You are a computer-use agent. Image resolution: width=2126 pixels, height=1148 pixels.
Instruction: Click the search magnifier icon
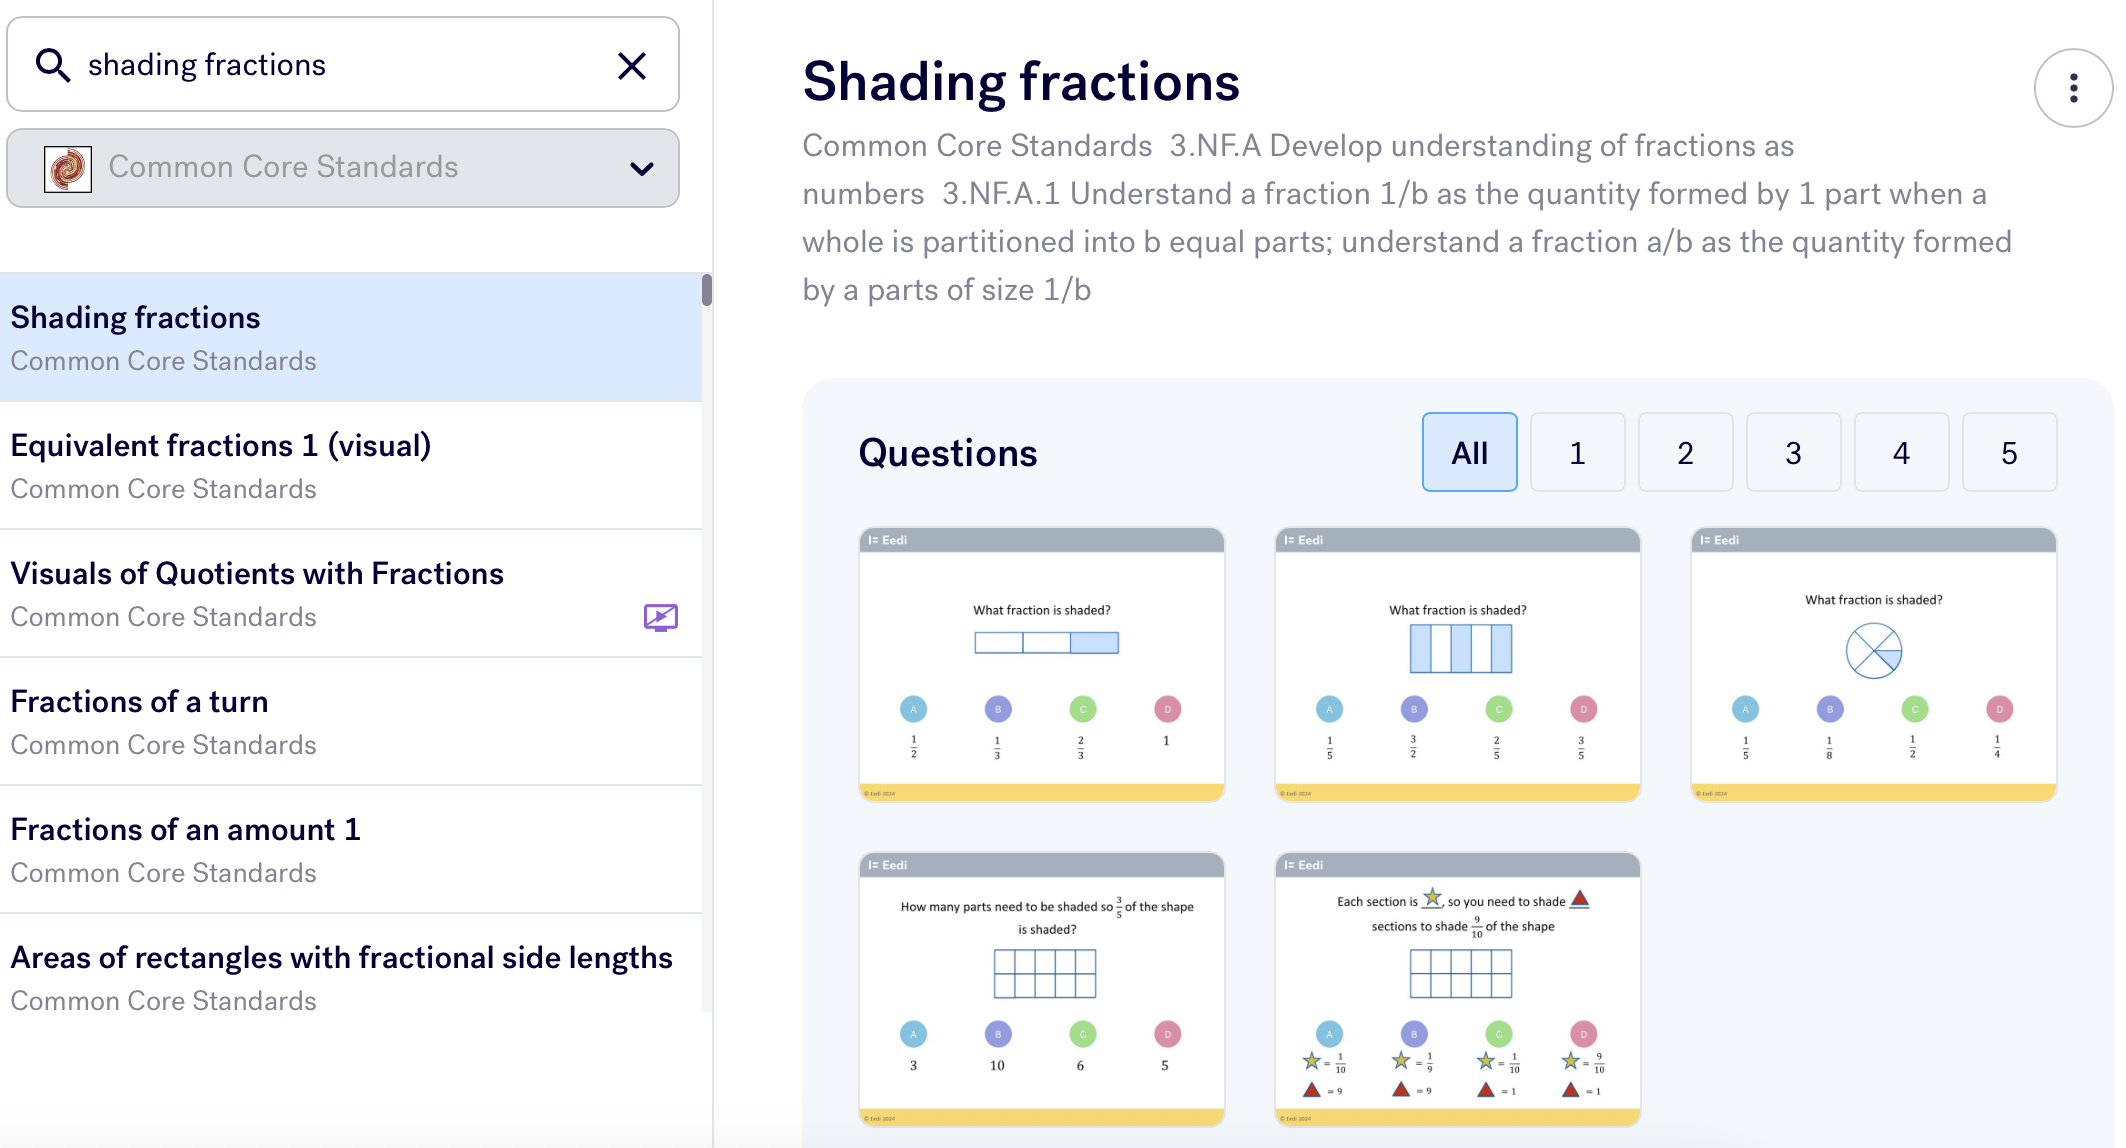[x=53, y=65]
